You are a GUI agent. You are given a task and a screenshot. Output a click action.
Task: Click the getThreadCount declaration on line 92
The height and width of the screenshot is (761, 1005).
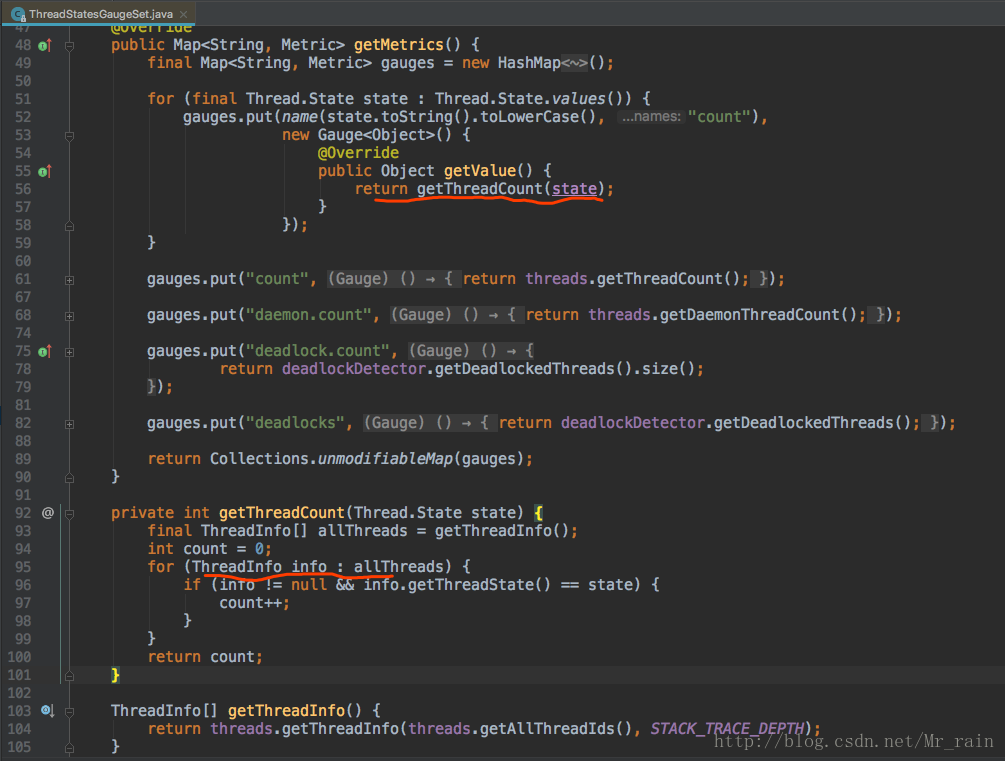point(282,513)
